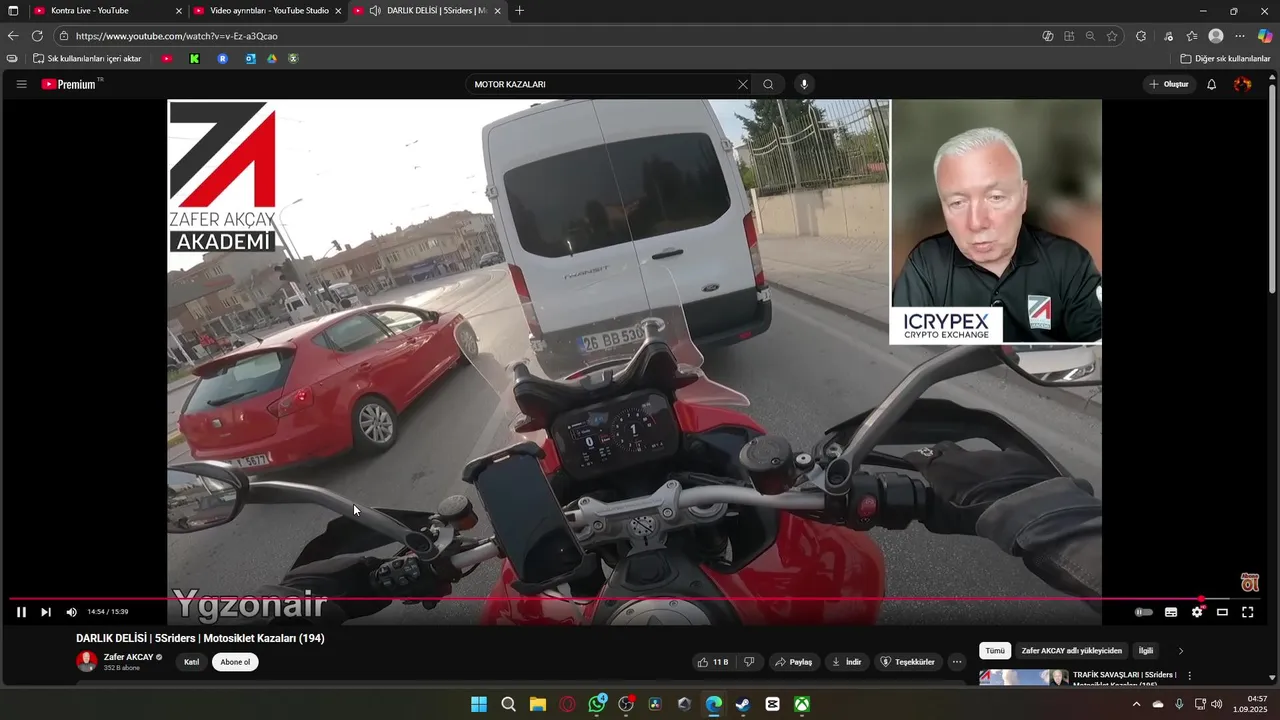Image resolution: width=1280 pixels, height=720 pixels.
Task: Go back with browser back arrow
Action: pyautogui.click(x=13, y=36)
